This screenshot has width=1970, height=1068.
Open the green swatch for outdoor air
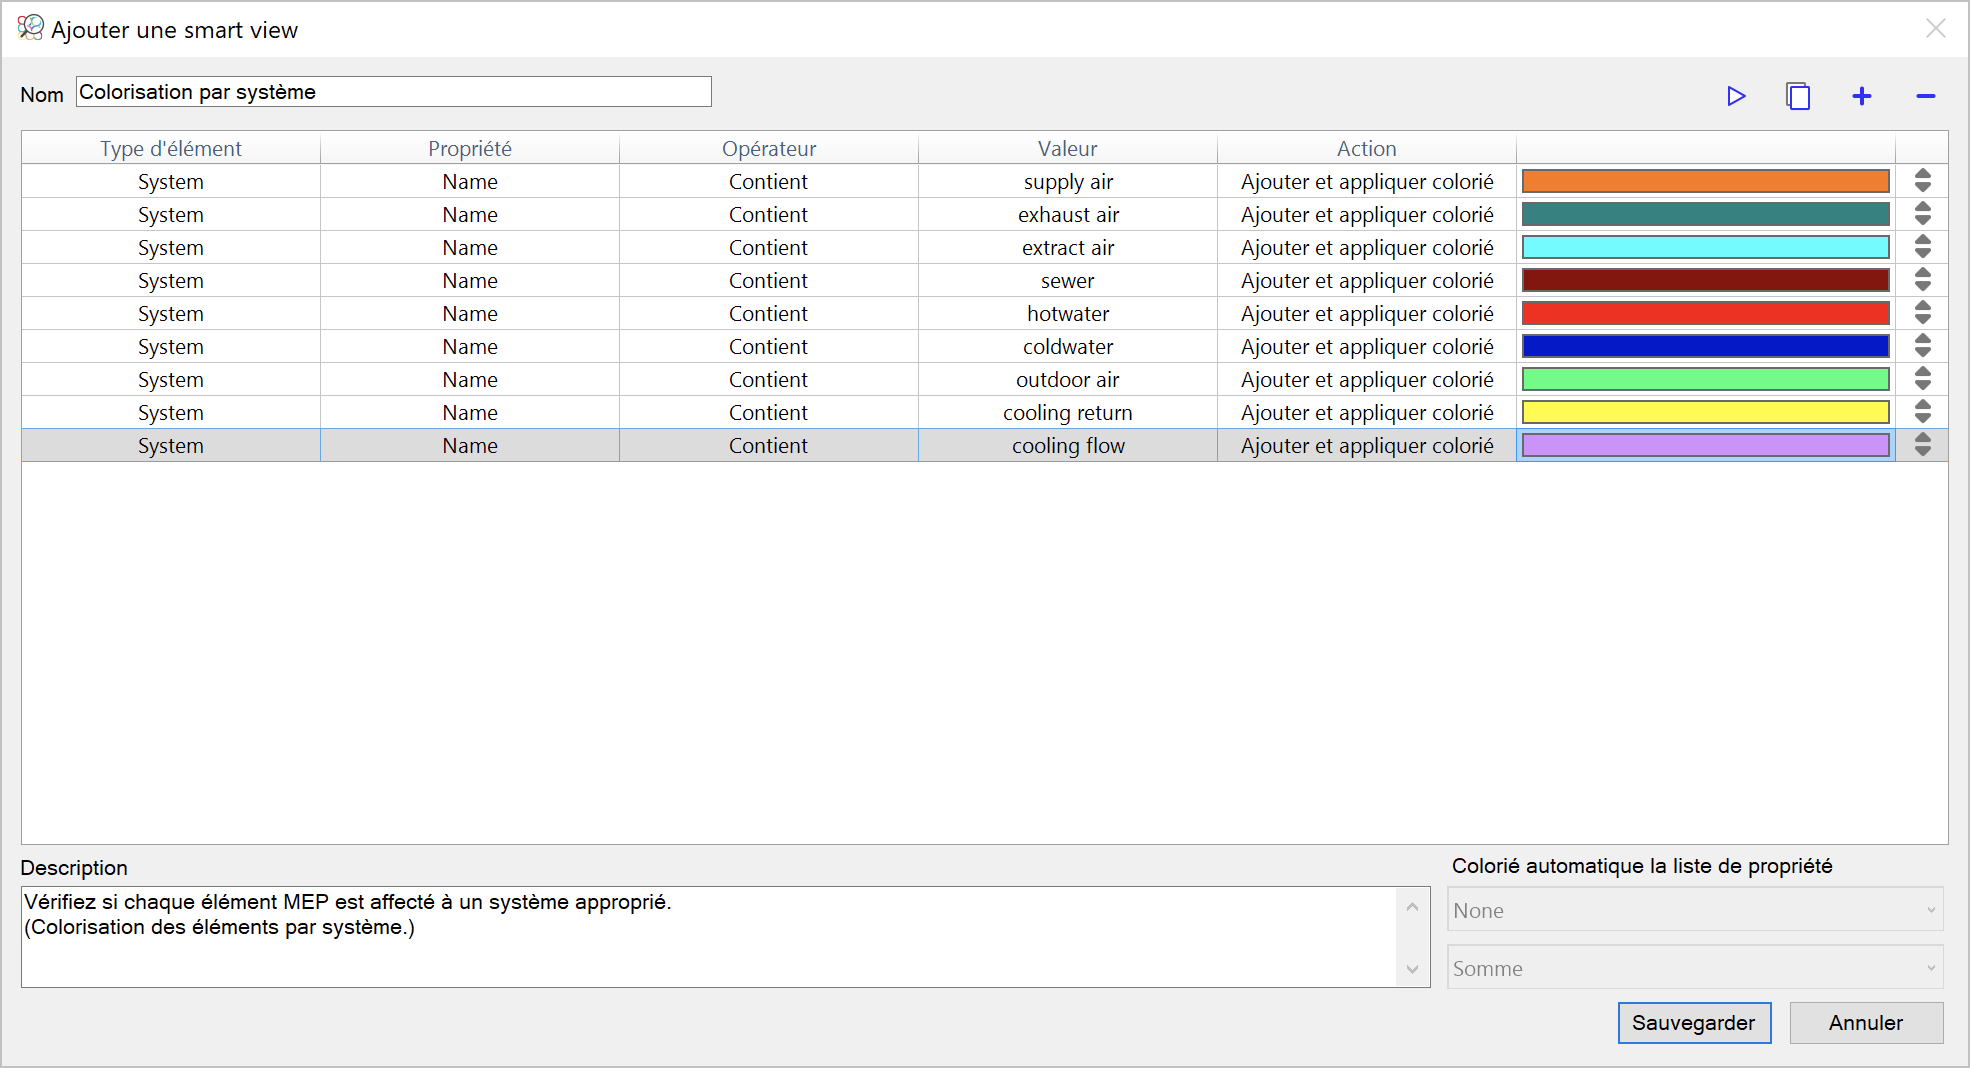(1705, 379)
